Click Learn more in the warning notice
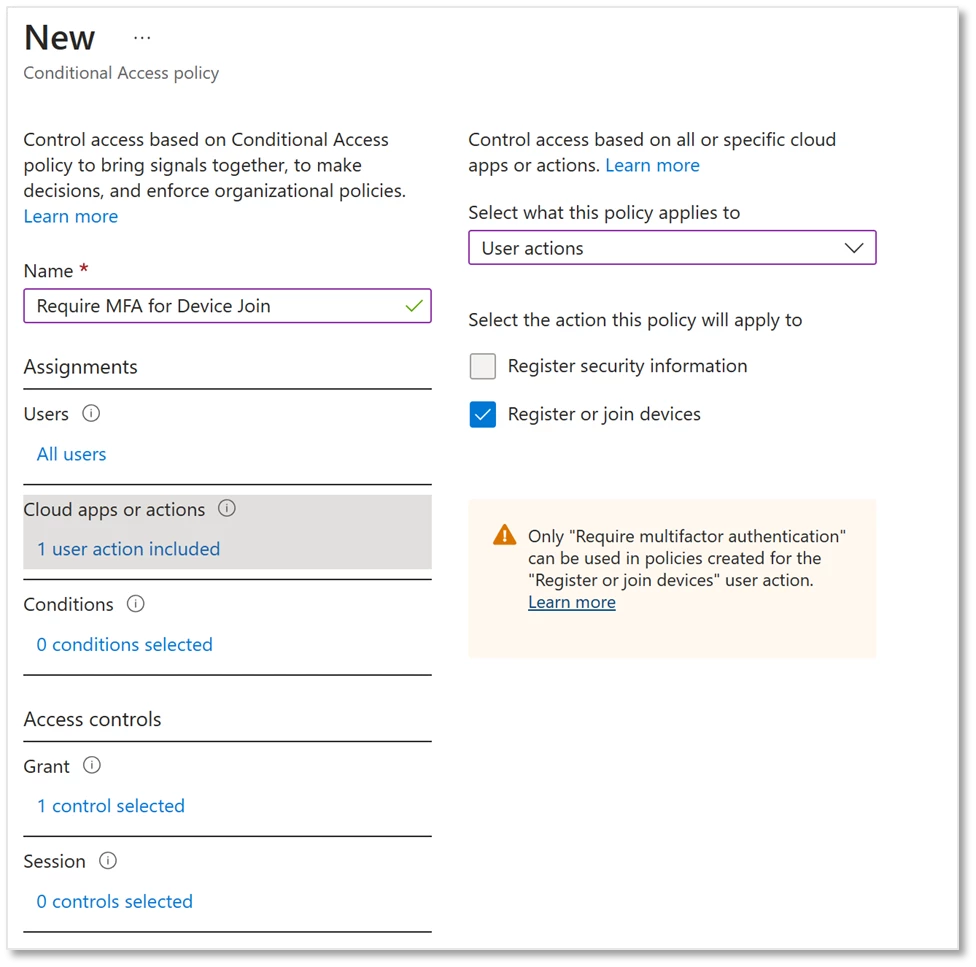This screenshot has height=967, width=976. click(571, 601)
